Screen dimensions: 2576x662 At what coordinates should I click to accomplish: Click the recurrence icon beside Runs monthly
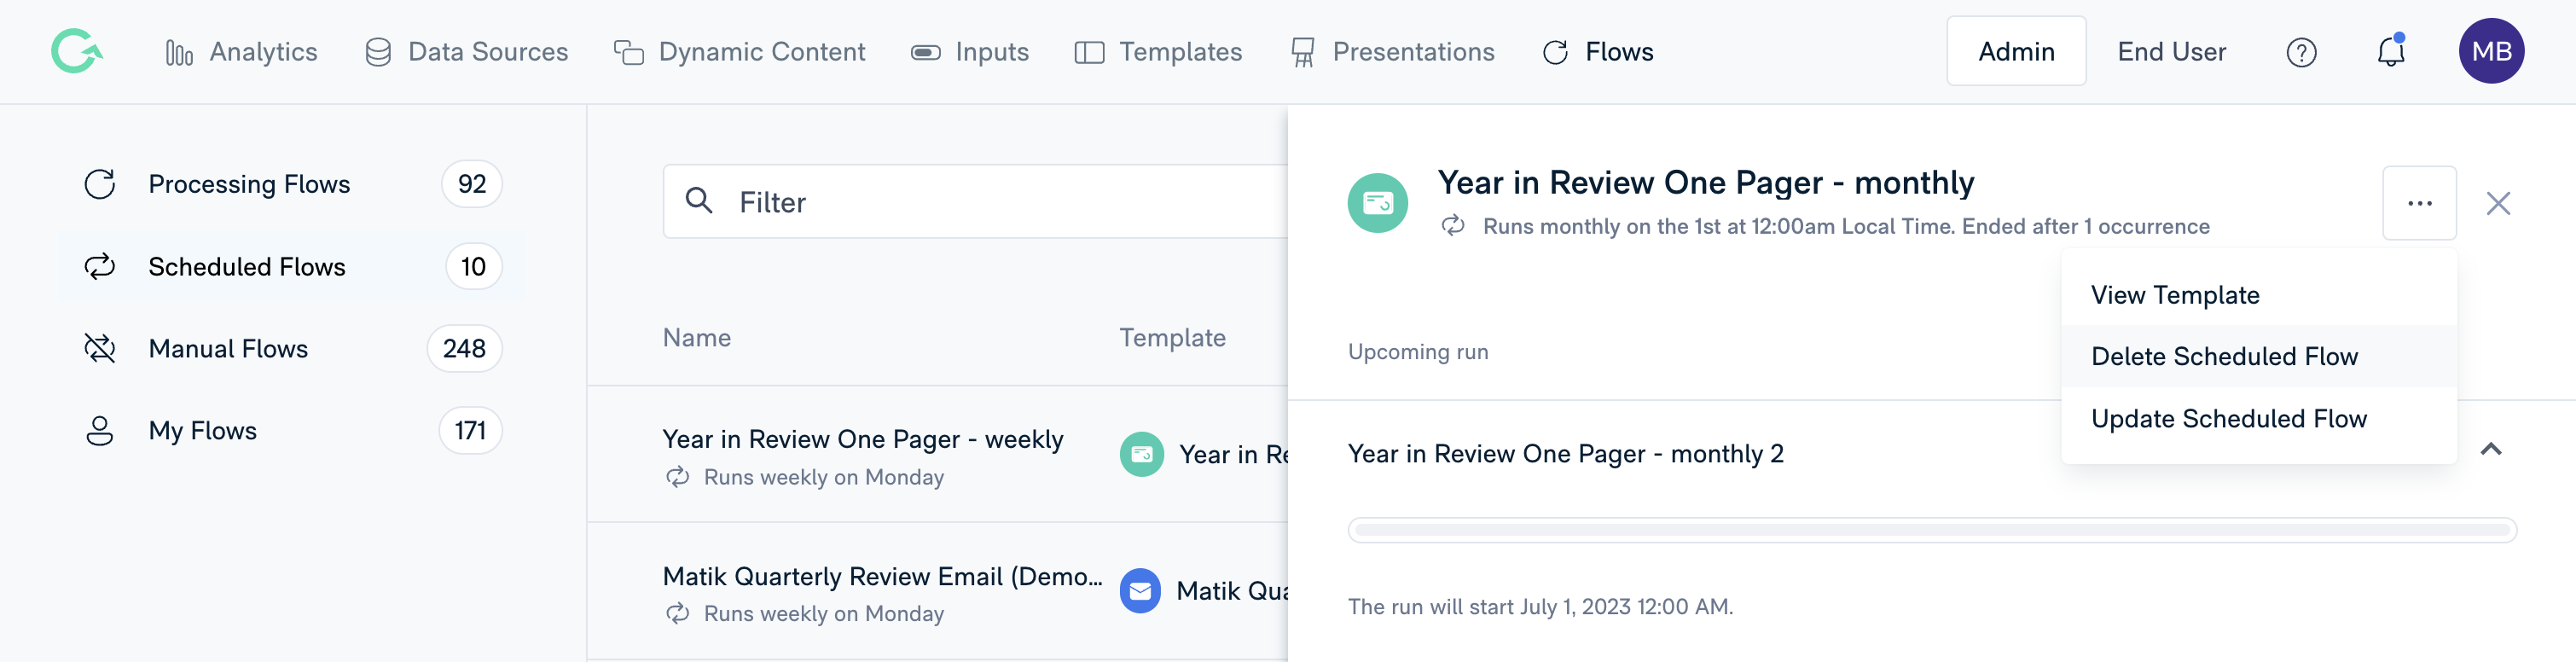pos(1453,226)
